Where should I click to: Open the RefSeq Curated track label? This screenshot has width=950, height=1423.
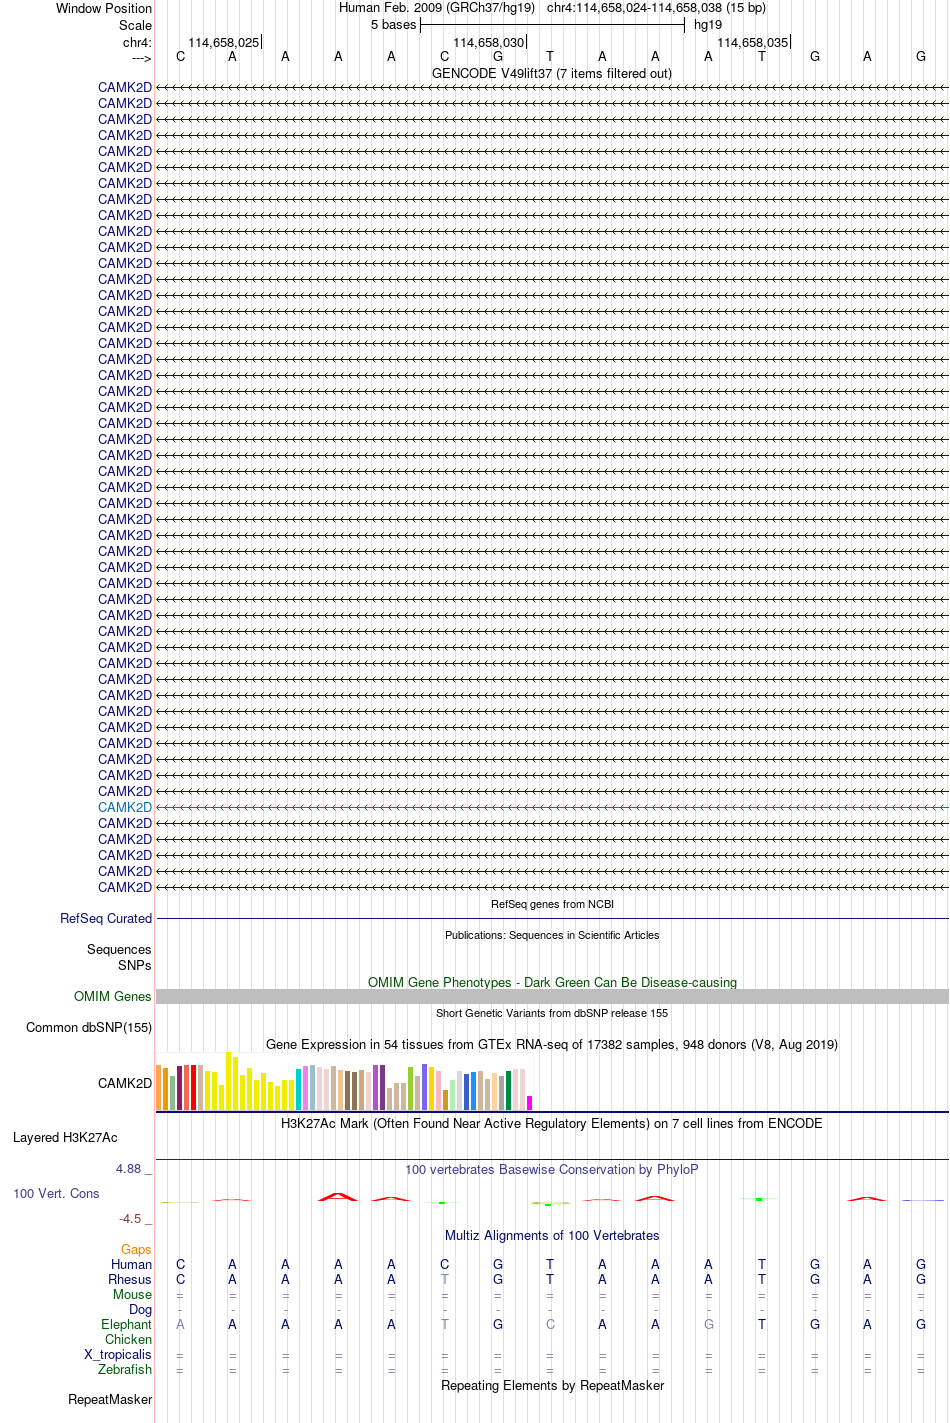[106, 918]
